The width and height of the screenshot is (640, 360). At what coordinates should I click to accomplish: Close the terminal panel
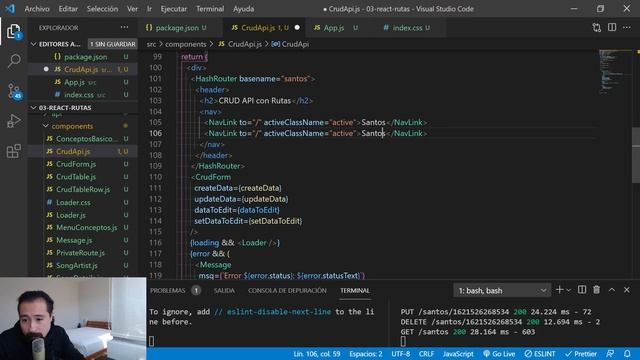[x=627, y=290]
